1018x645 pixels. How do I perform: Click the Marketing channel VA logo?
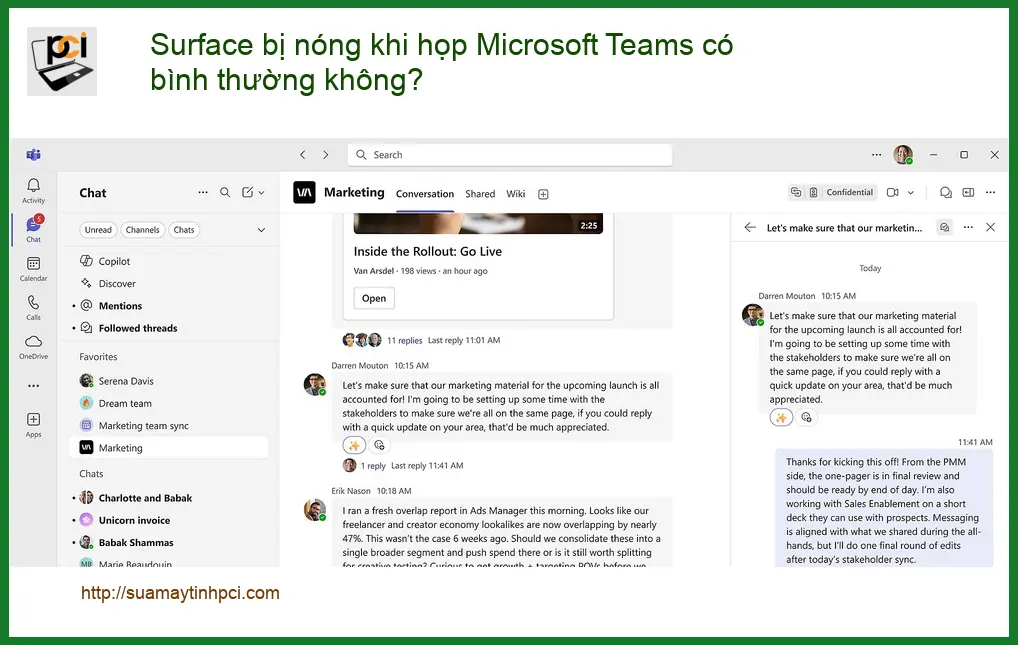(x=304, y=192)
